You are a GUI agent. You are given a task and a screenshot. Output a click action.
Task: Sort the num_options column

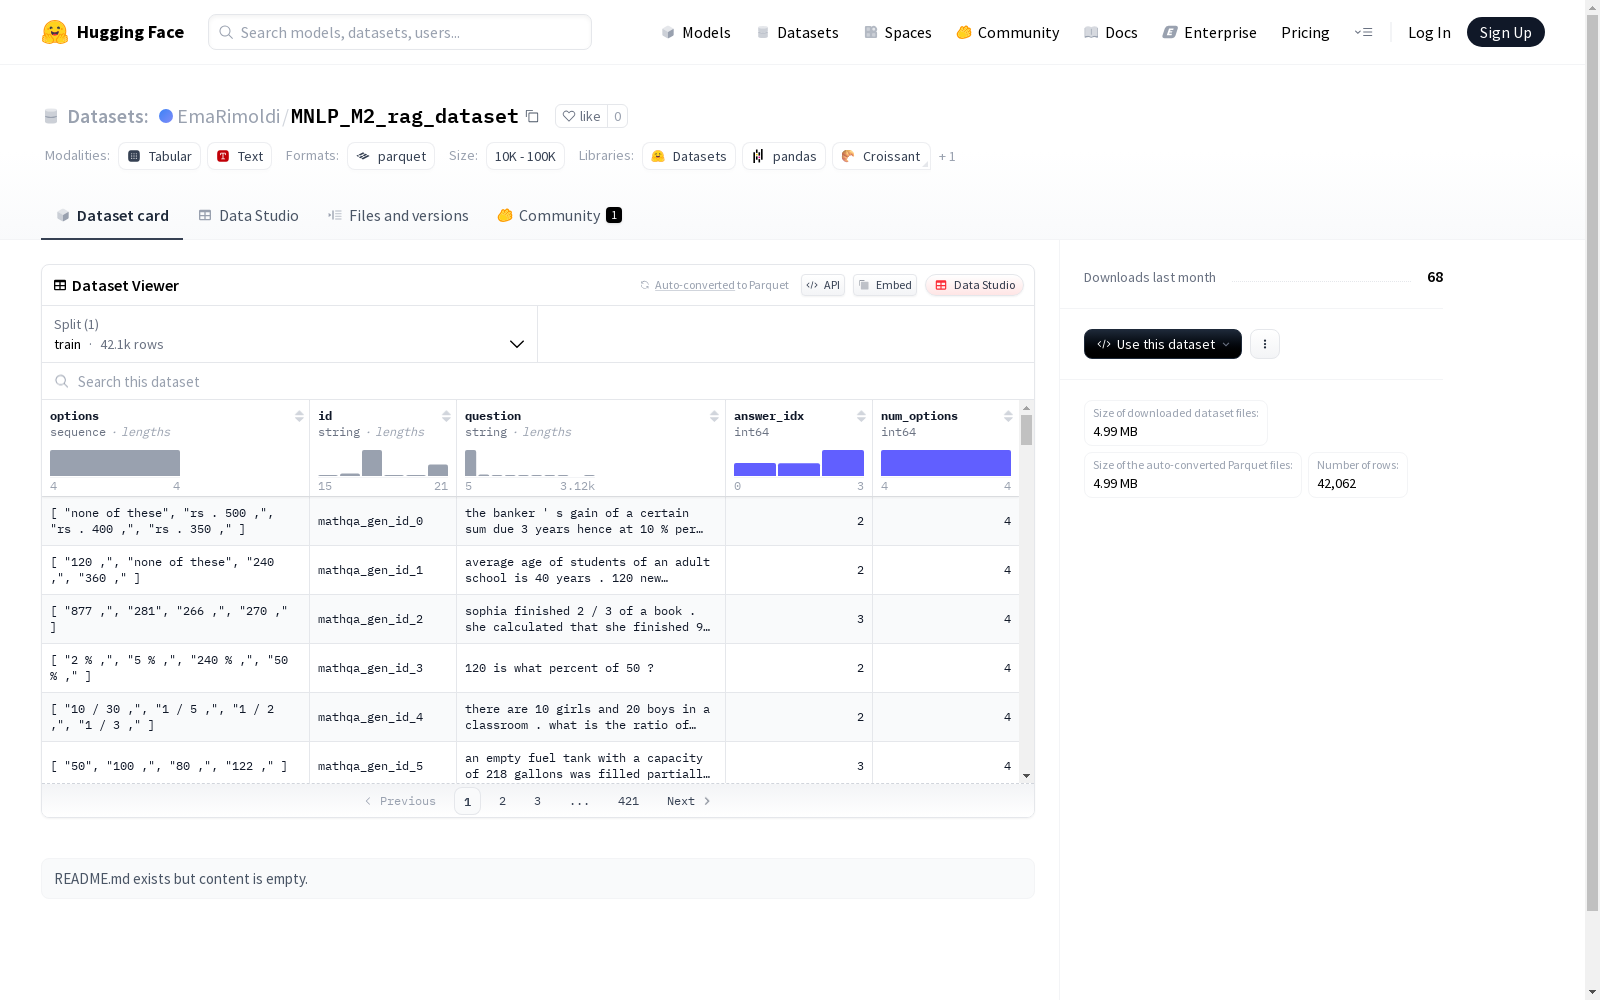pos(1008,416)
